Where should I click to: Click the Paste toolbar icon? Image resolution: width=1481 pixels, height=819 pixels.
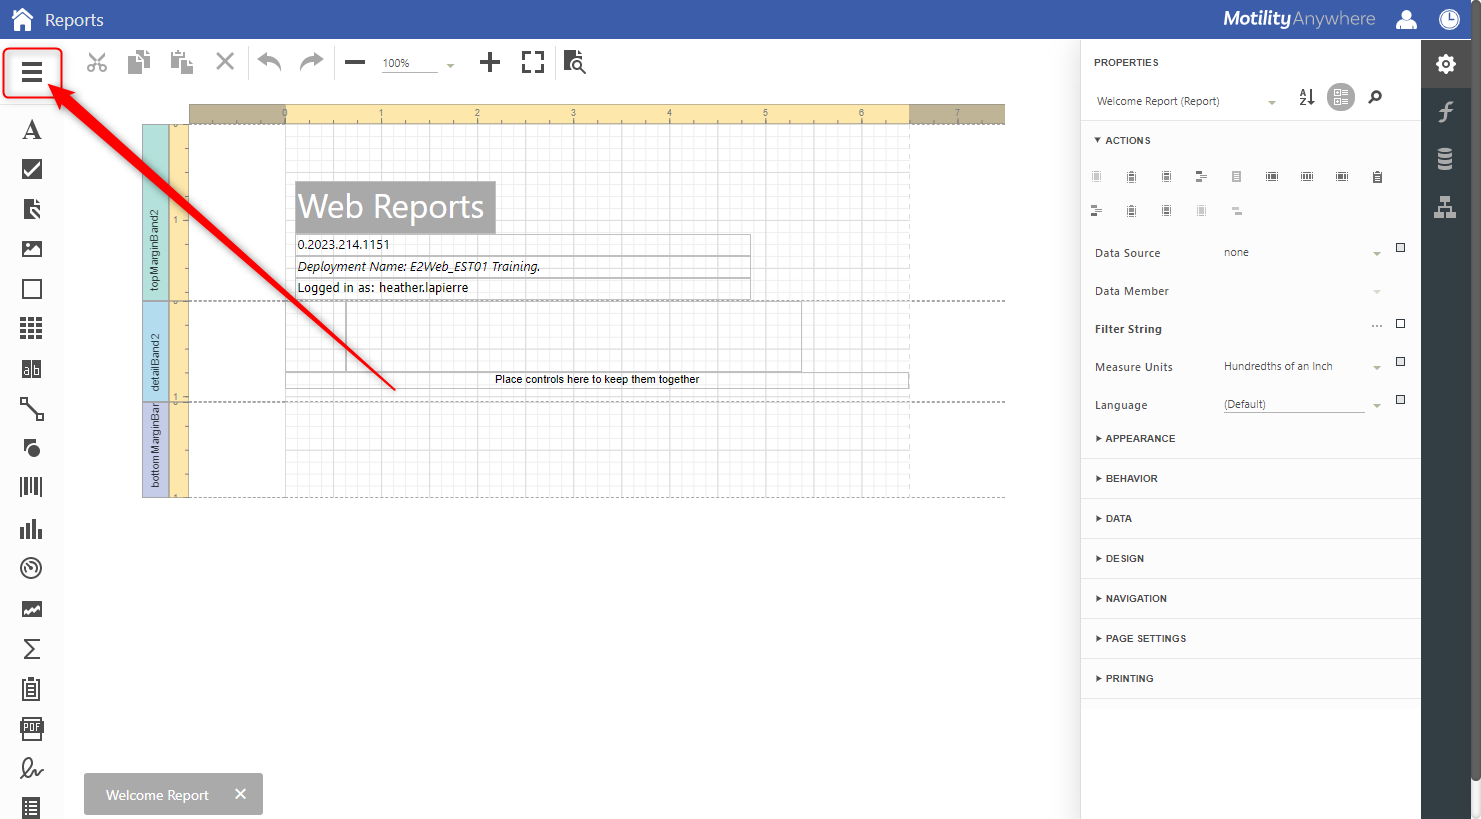(182, 62)
